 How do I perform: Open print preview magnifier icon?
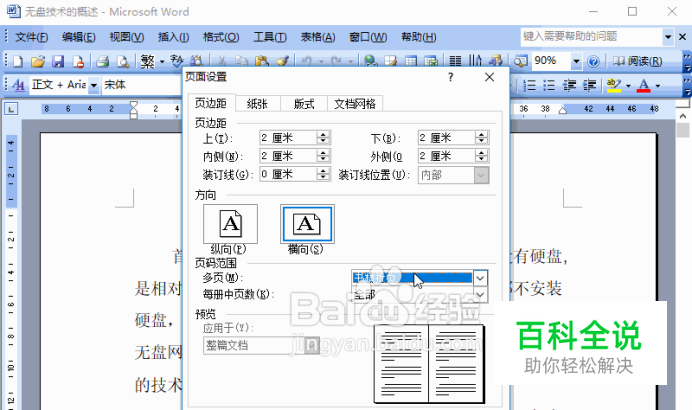point(123,61)
